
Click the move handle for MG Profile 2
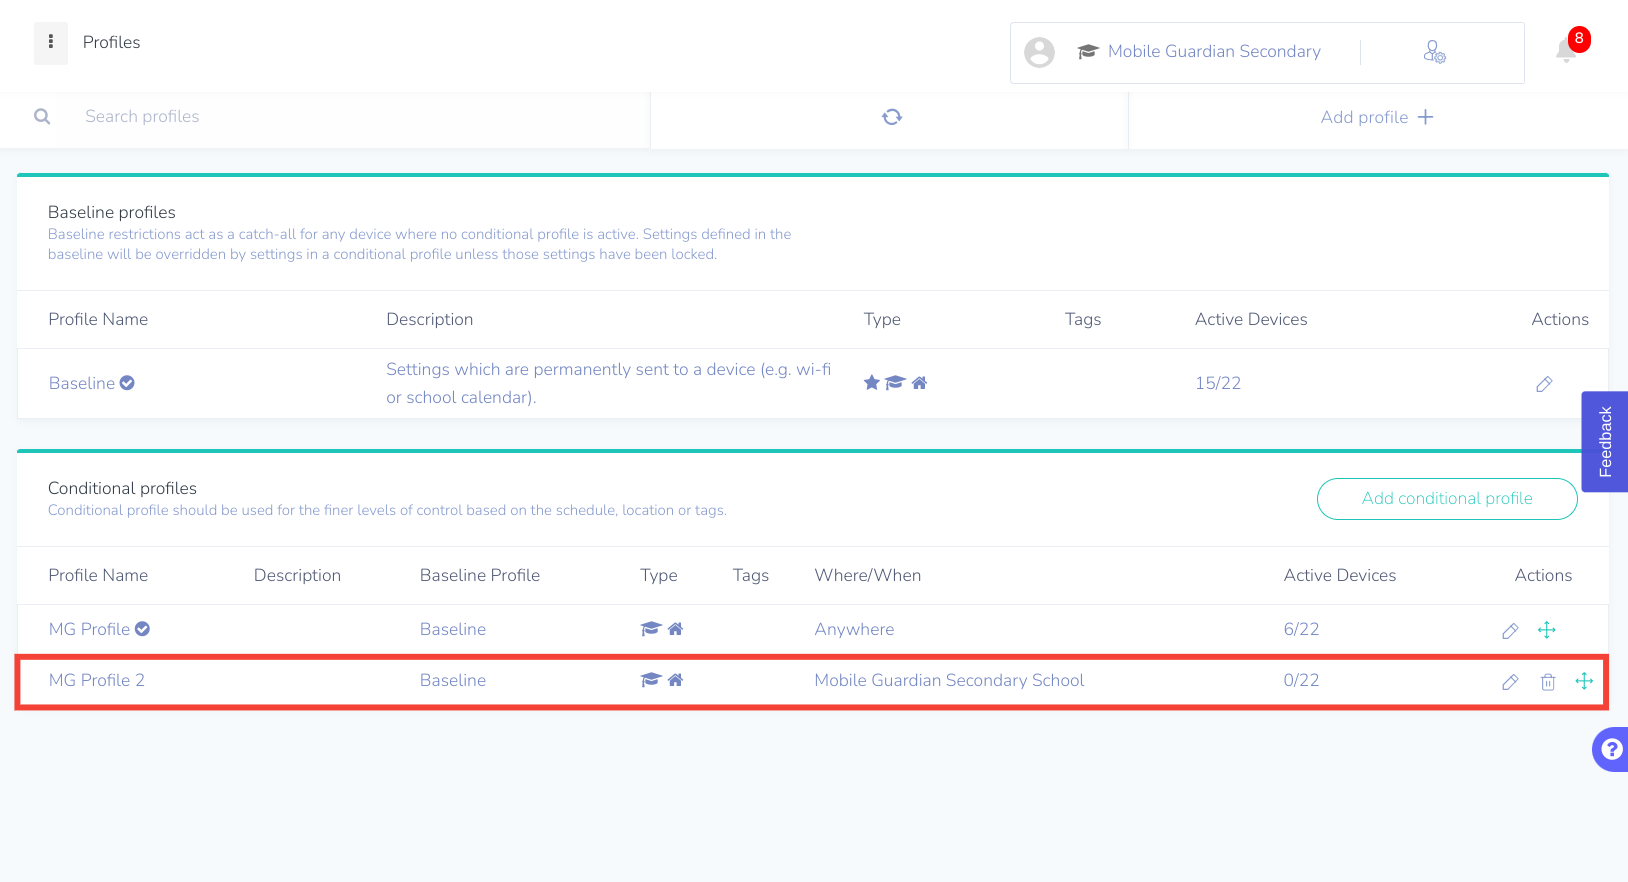(x=1584, y=681)
